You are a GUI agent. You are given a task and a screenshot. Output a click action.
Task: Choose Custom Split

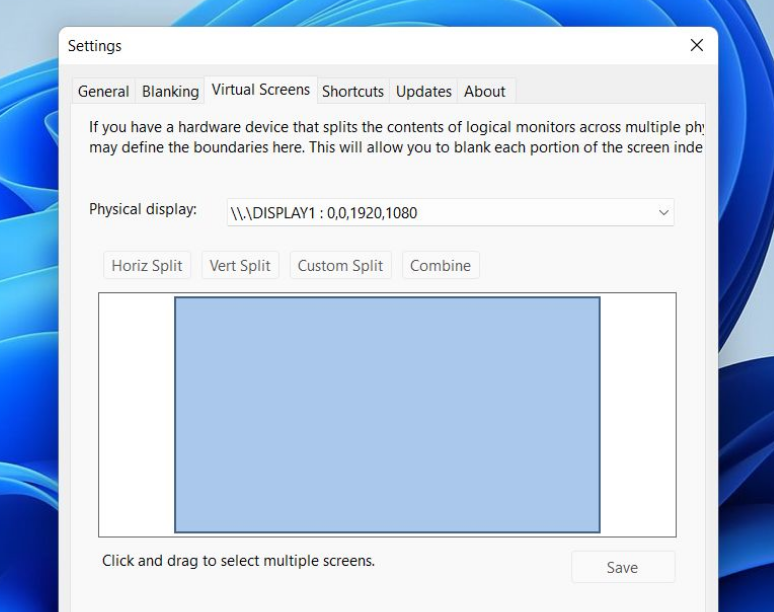point(341,266)
